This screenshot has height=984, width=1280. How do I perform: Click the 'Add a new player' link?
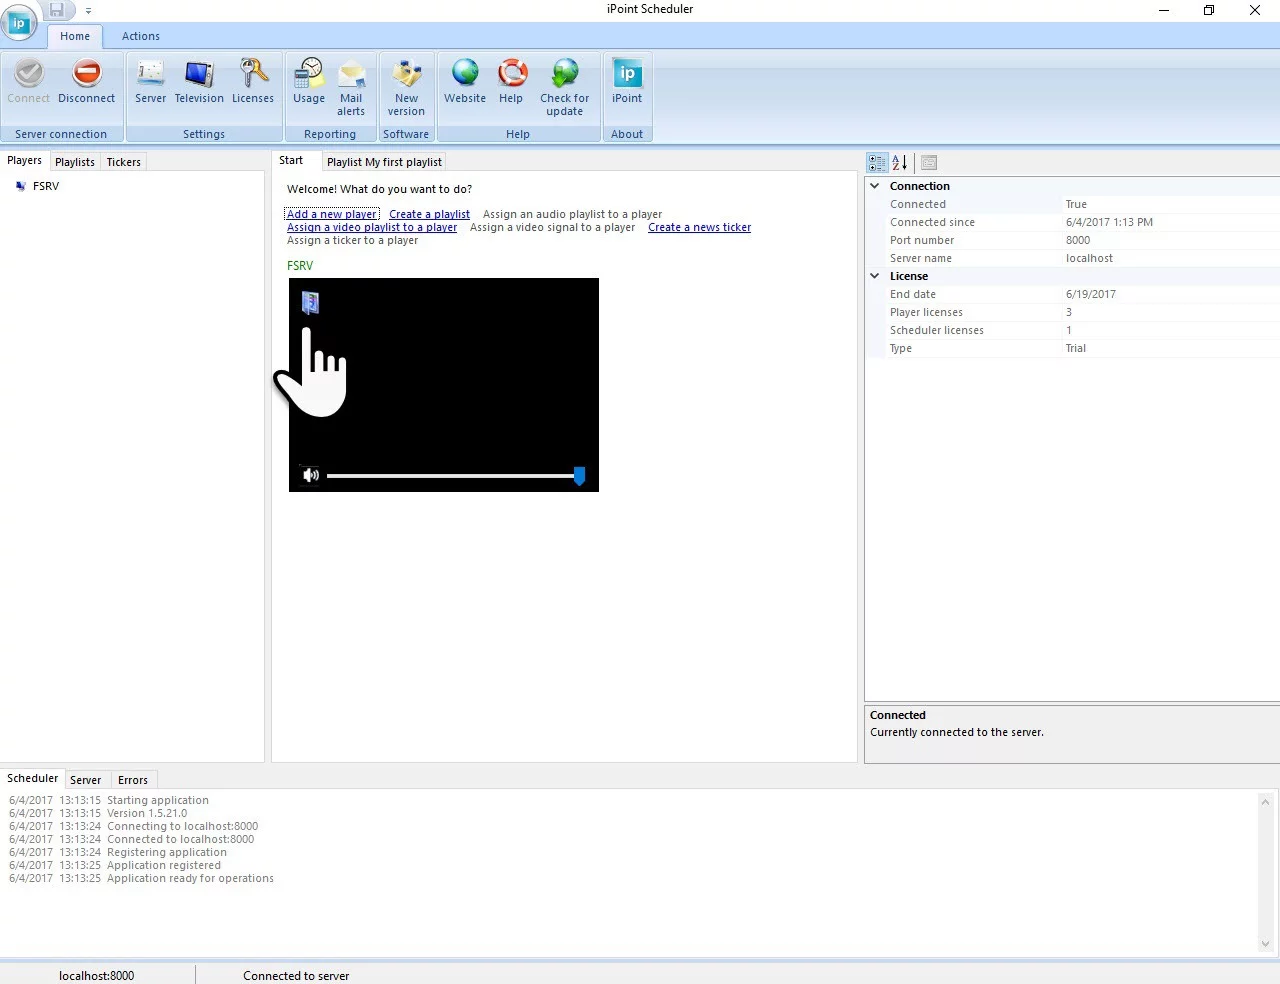click(x=332, y=214)
